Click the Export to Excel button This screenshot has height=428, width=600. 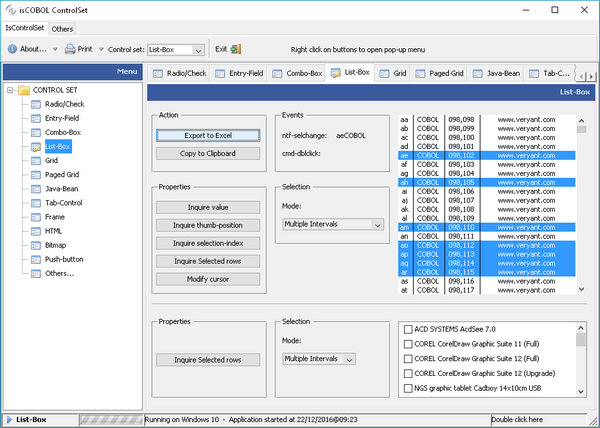(207, 134)
